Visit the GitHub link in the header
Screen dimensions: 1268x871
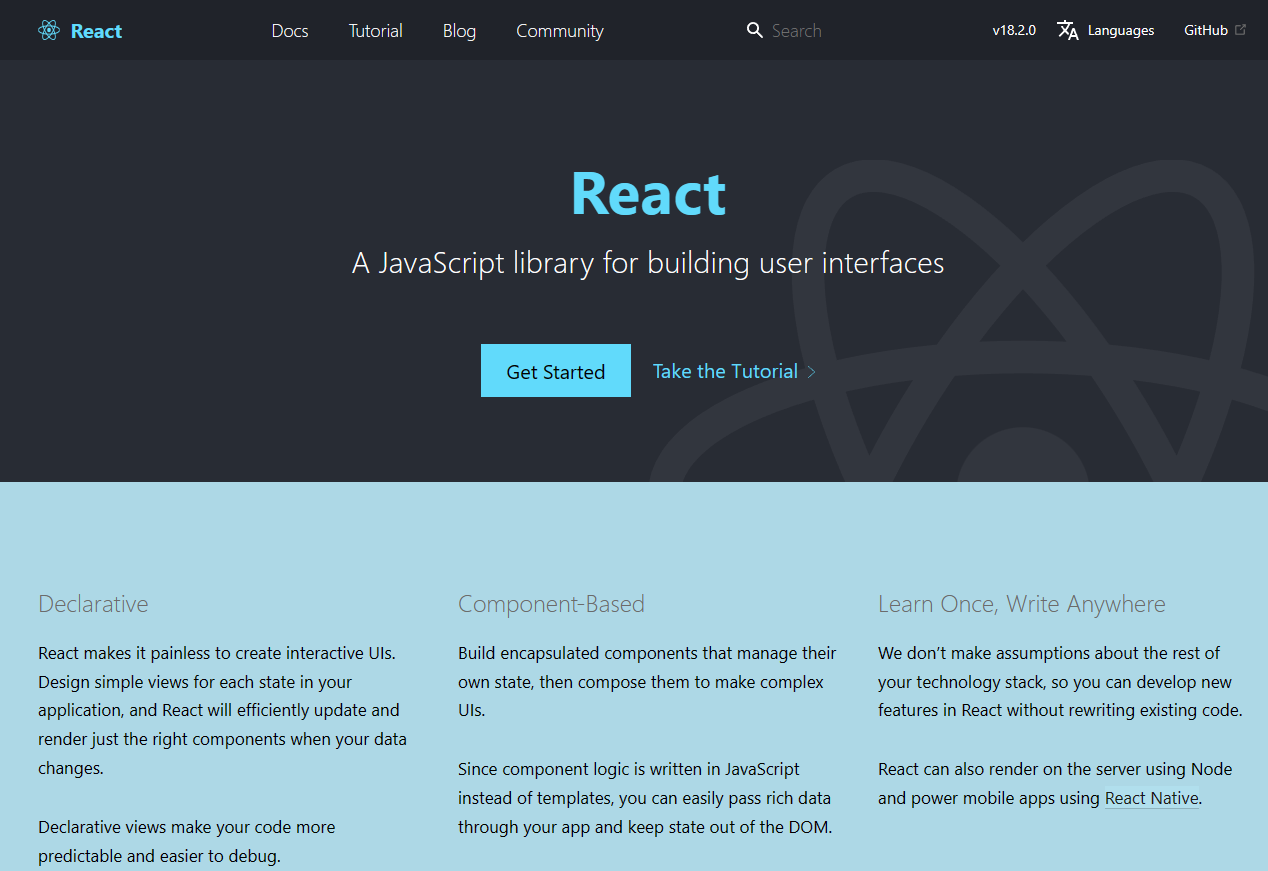point(1205,31)
